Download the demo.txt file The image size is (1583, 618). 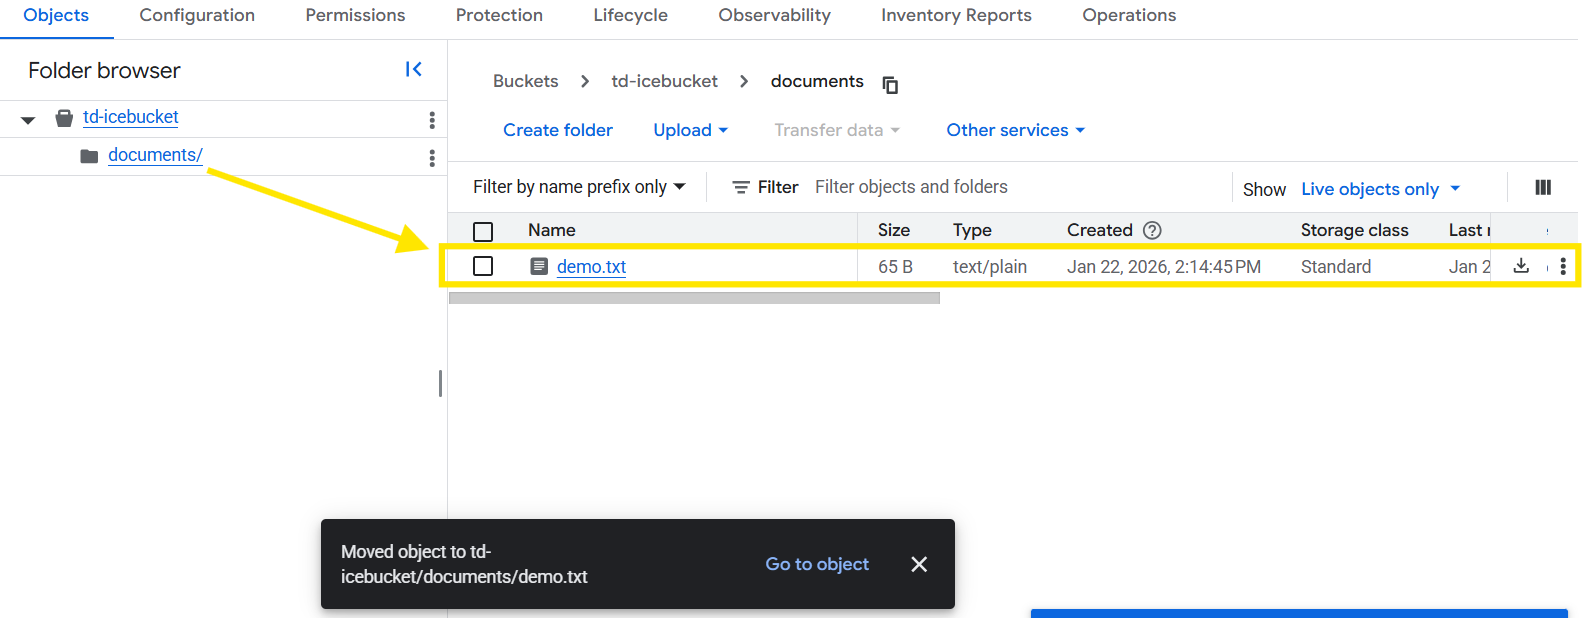1521,266
